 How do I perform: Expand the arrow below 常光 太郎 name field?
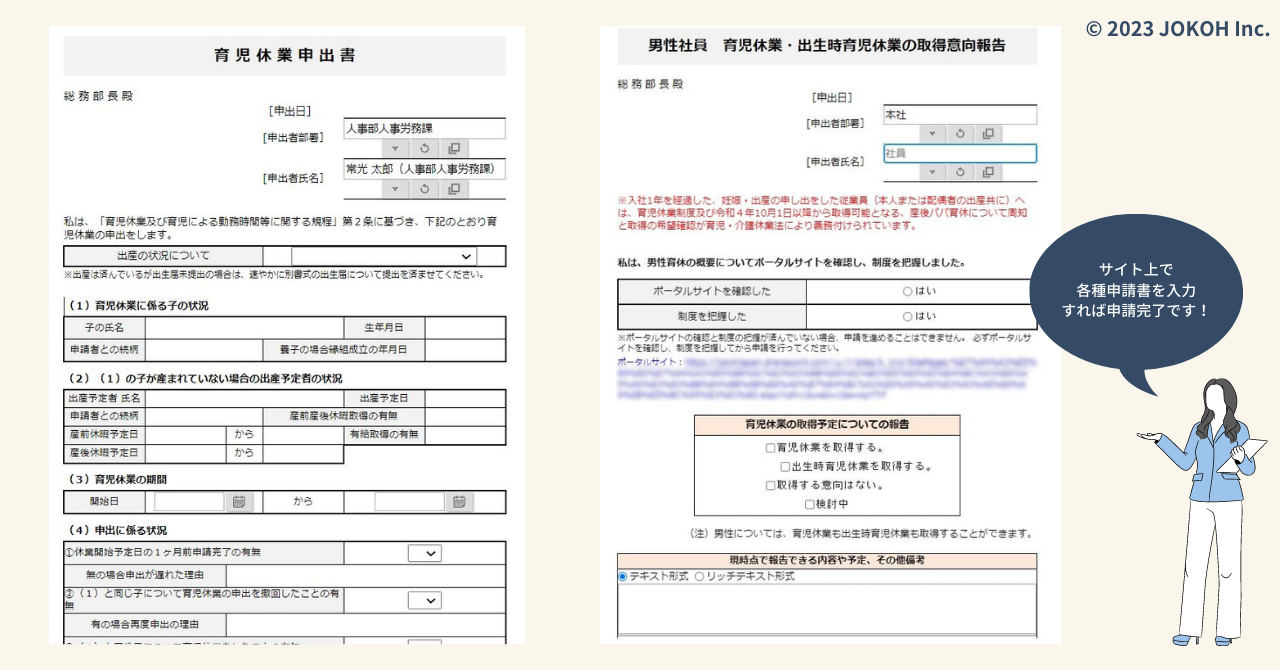[x=395, y=188]
